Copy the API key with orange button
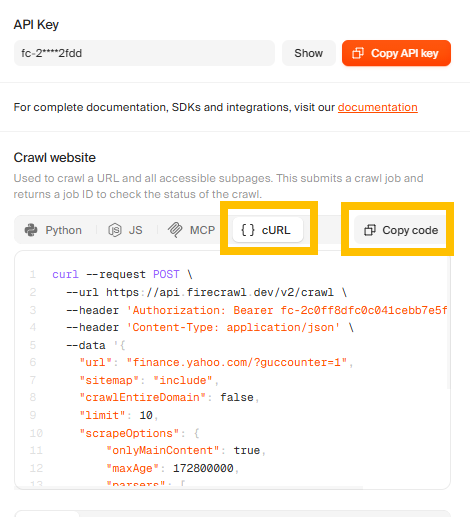This screenshot has width=470, height=517. click(396, 53)
